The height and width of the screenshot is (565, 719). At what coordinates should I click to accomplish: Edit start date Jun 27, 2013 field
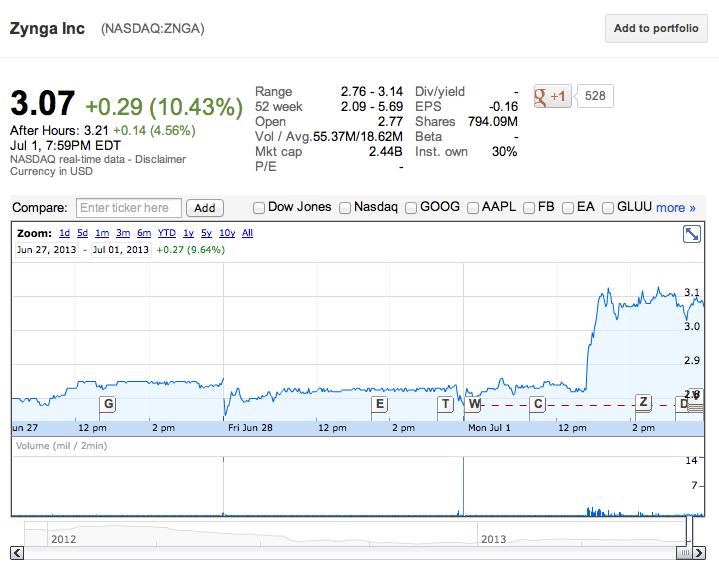tap(47, 249)
